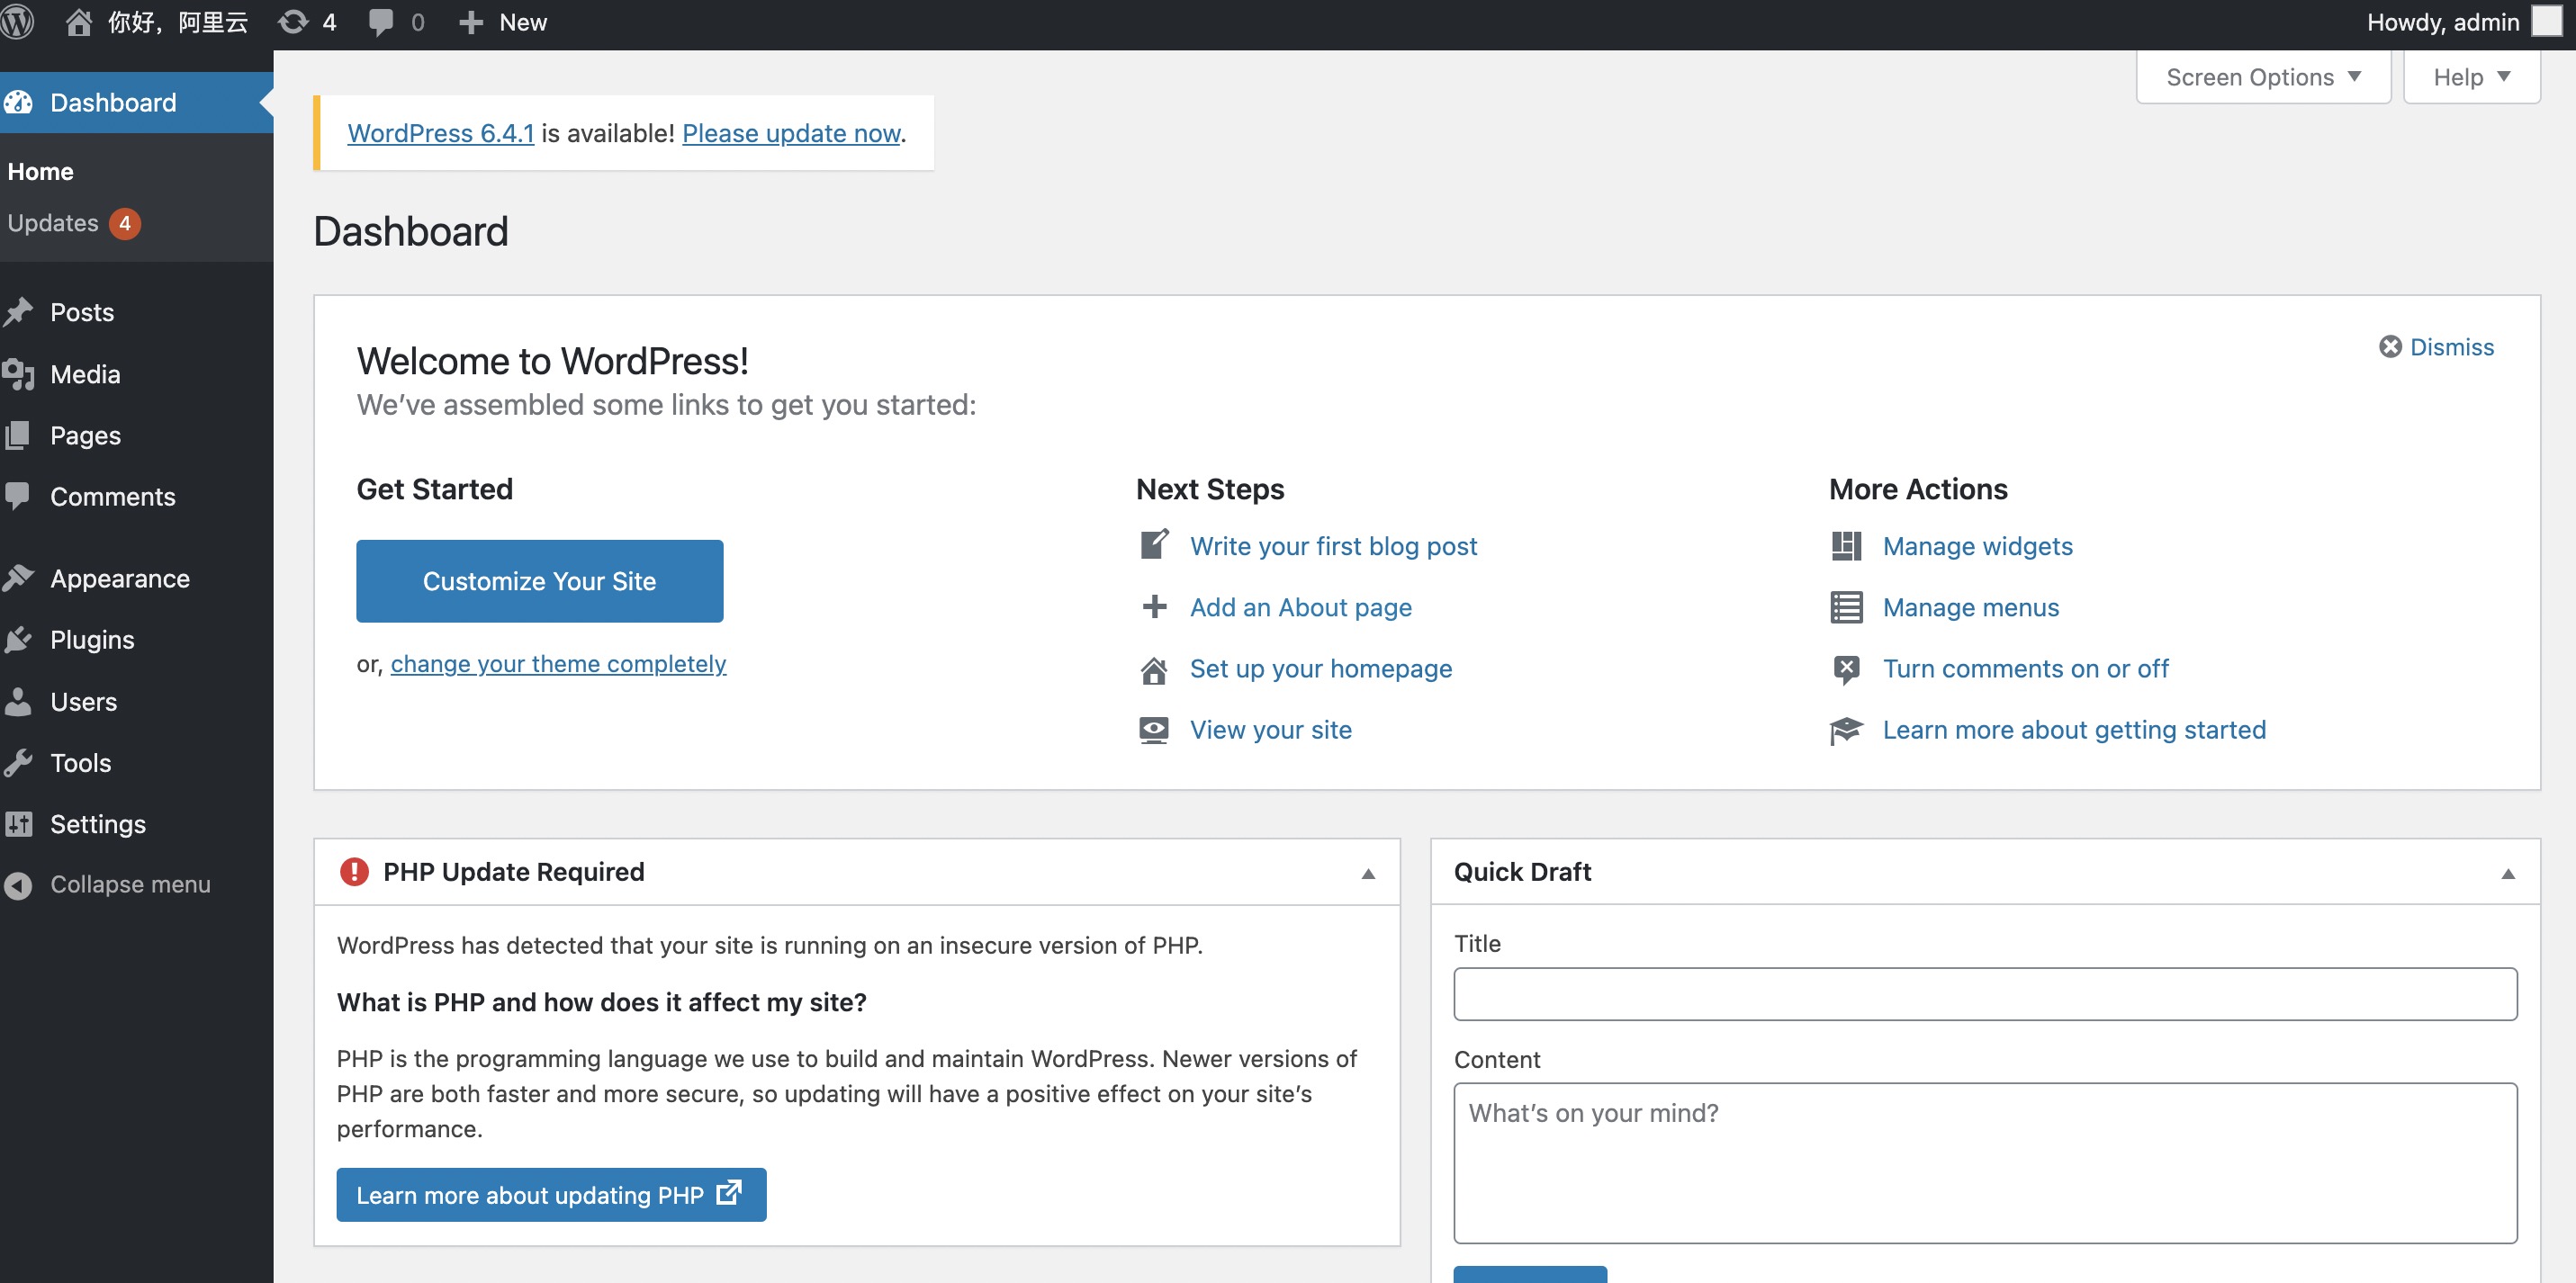Click the comment-x icon beside Turn comments on or off
This screenshot has width=2576, height=1283.
click(1846, 668)
